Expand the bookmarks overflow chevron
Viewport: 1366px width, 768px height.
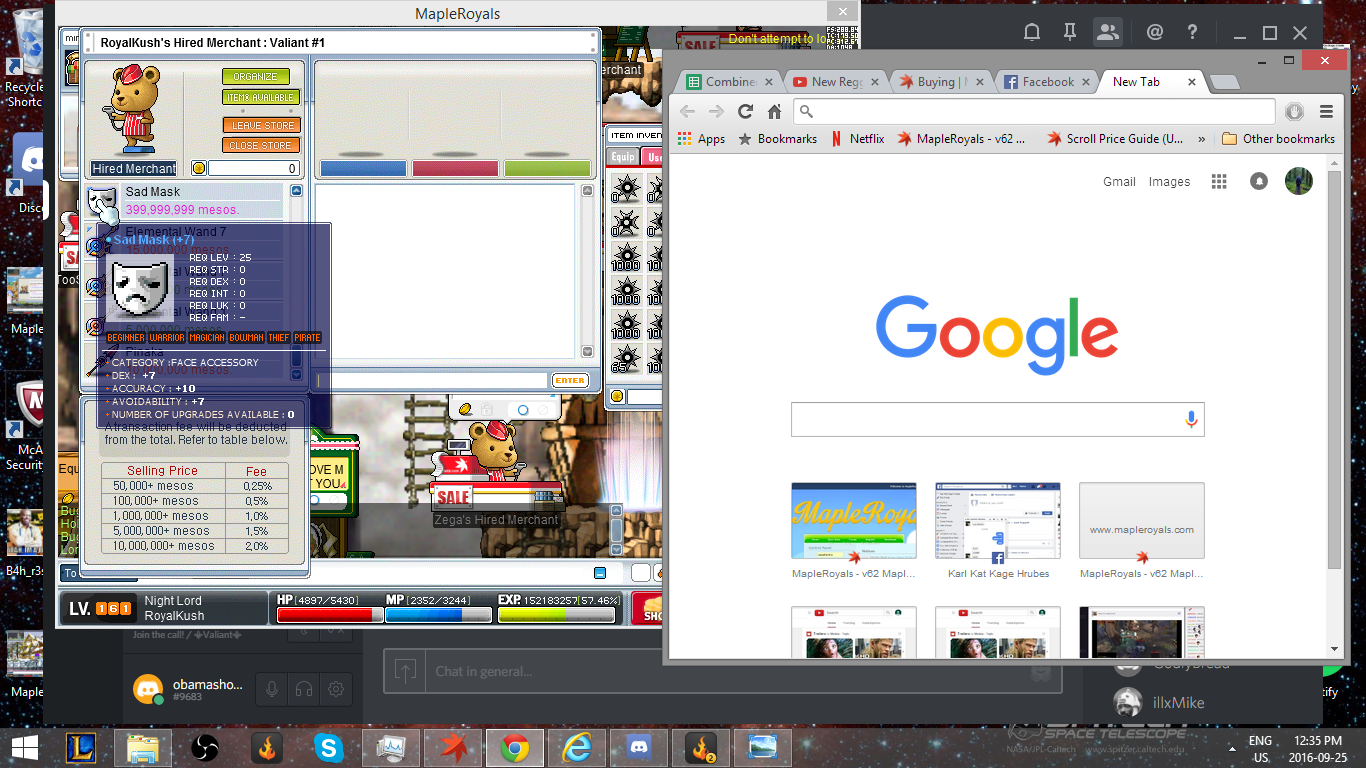(x=1201, y=139)
